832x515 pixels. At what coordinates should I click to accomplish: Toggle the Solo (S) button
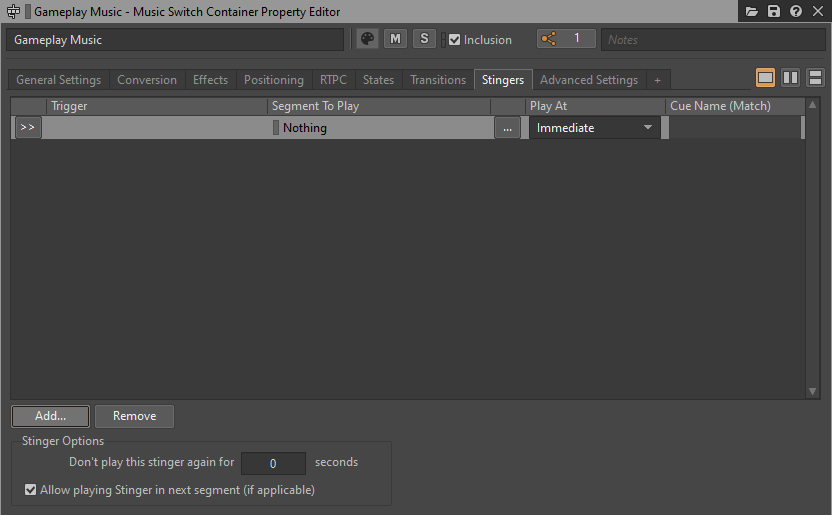tap(424, 39)
